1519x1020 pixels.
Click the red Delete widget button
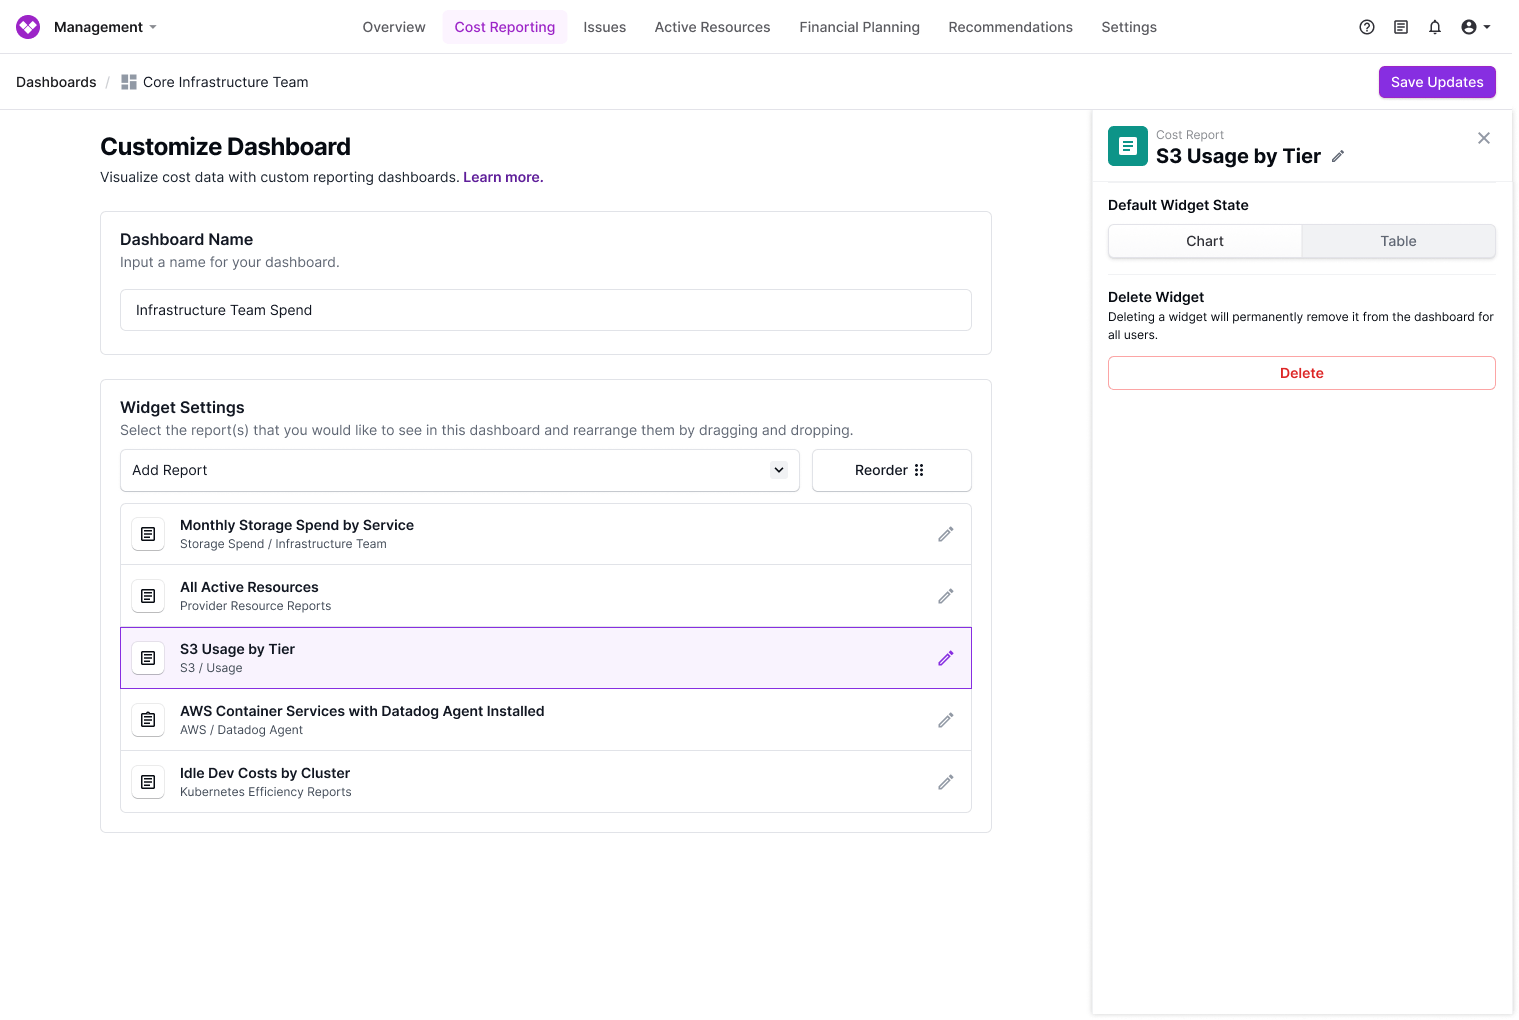1301,373
